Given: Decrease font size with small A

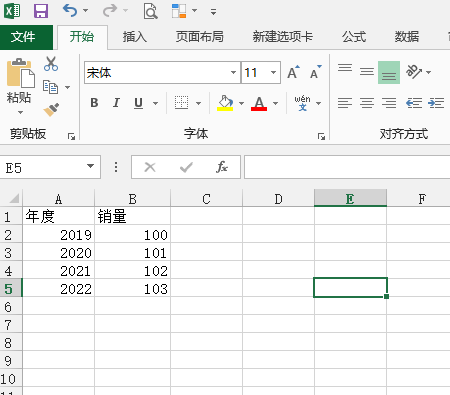Looking at the screenshot, I should (316, 72).
